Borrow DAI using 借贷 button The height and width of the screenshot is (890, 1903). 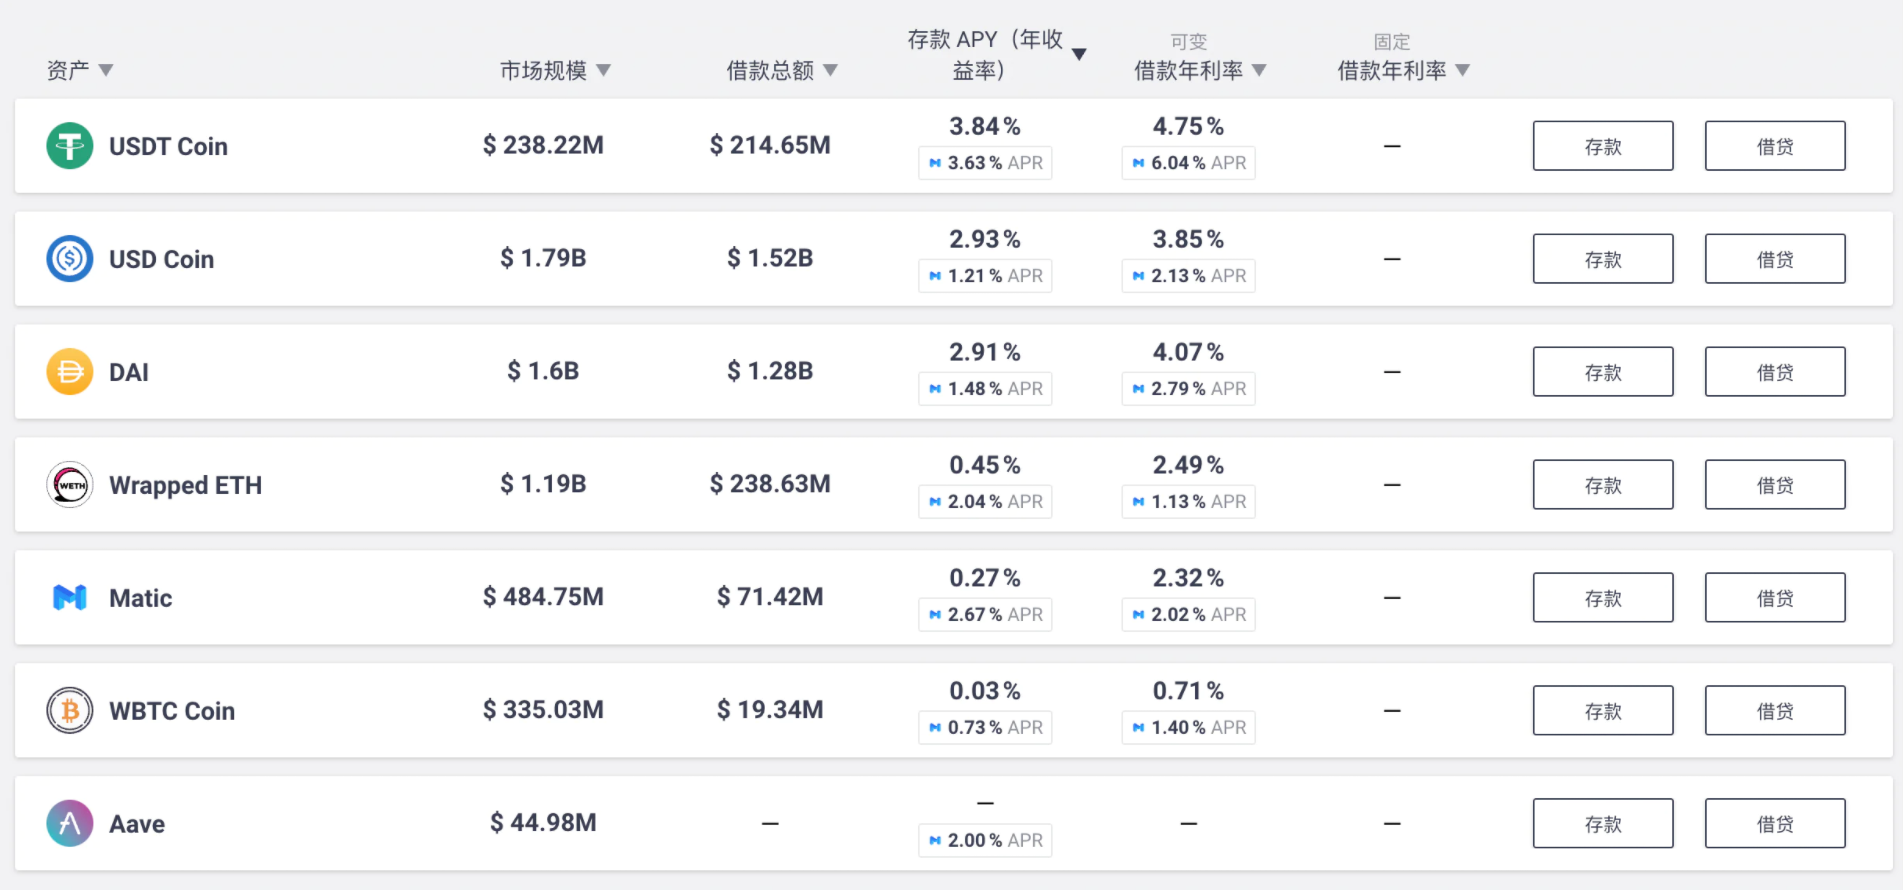[1775, 372]
